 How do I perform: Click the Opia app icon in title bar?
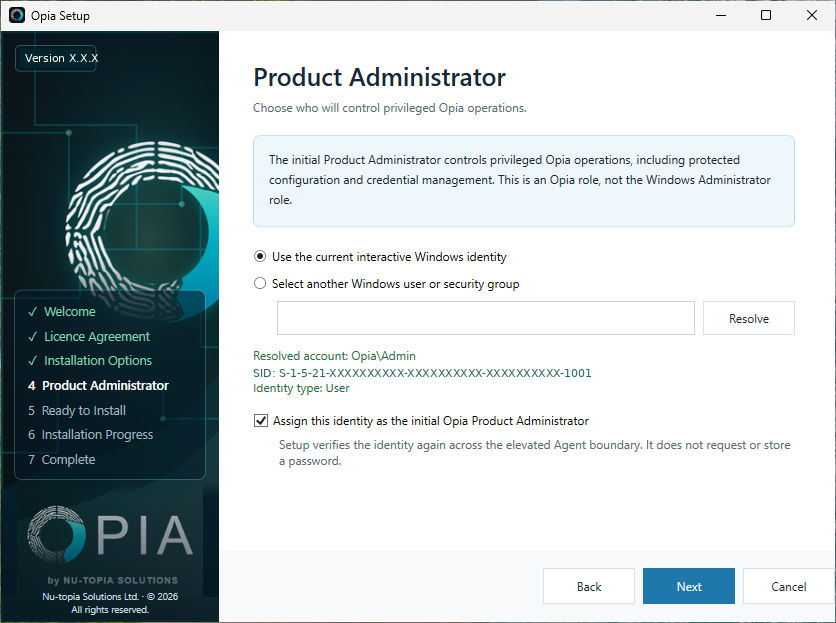17,15
